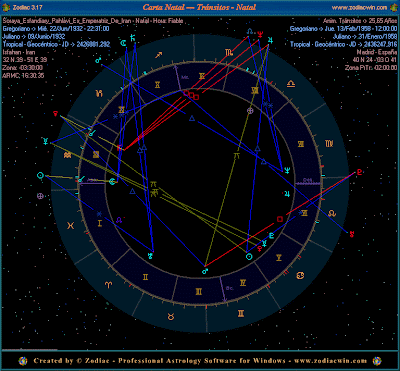Screen dimensions: 400x371
Task: Click the natal Jupiter glyph inside right
Action: click(287, 193)
